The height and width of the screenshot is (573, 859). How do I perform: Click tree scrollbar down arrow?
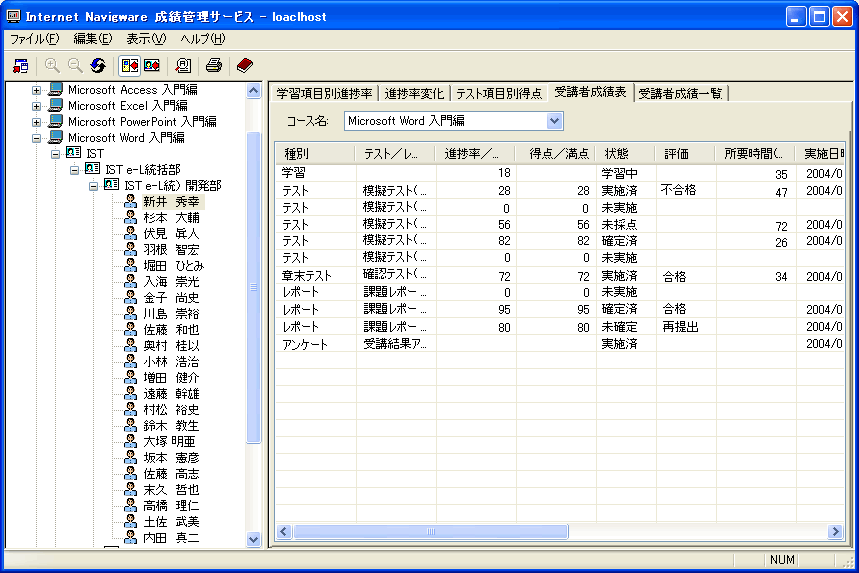(x=254, y=539)
